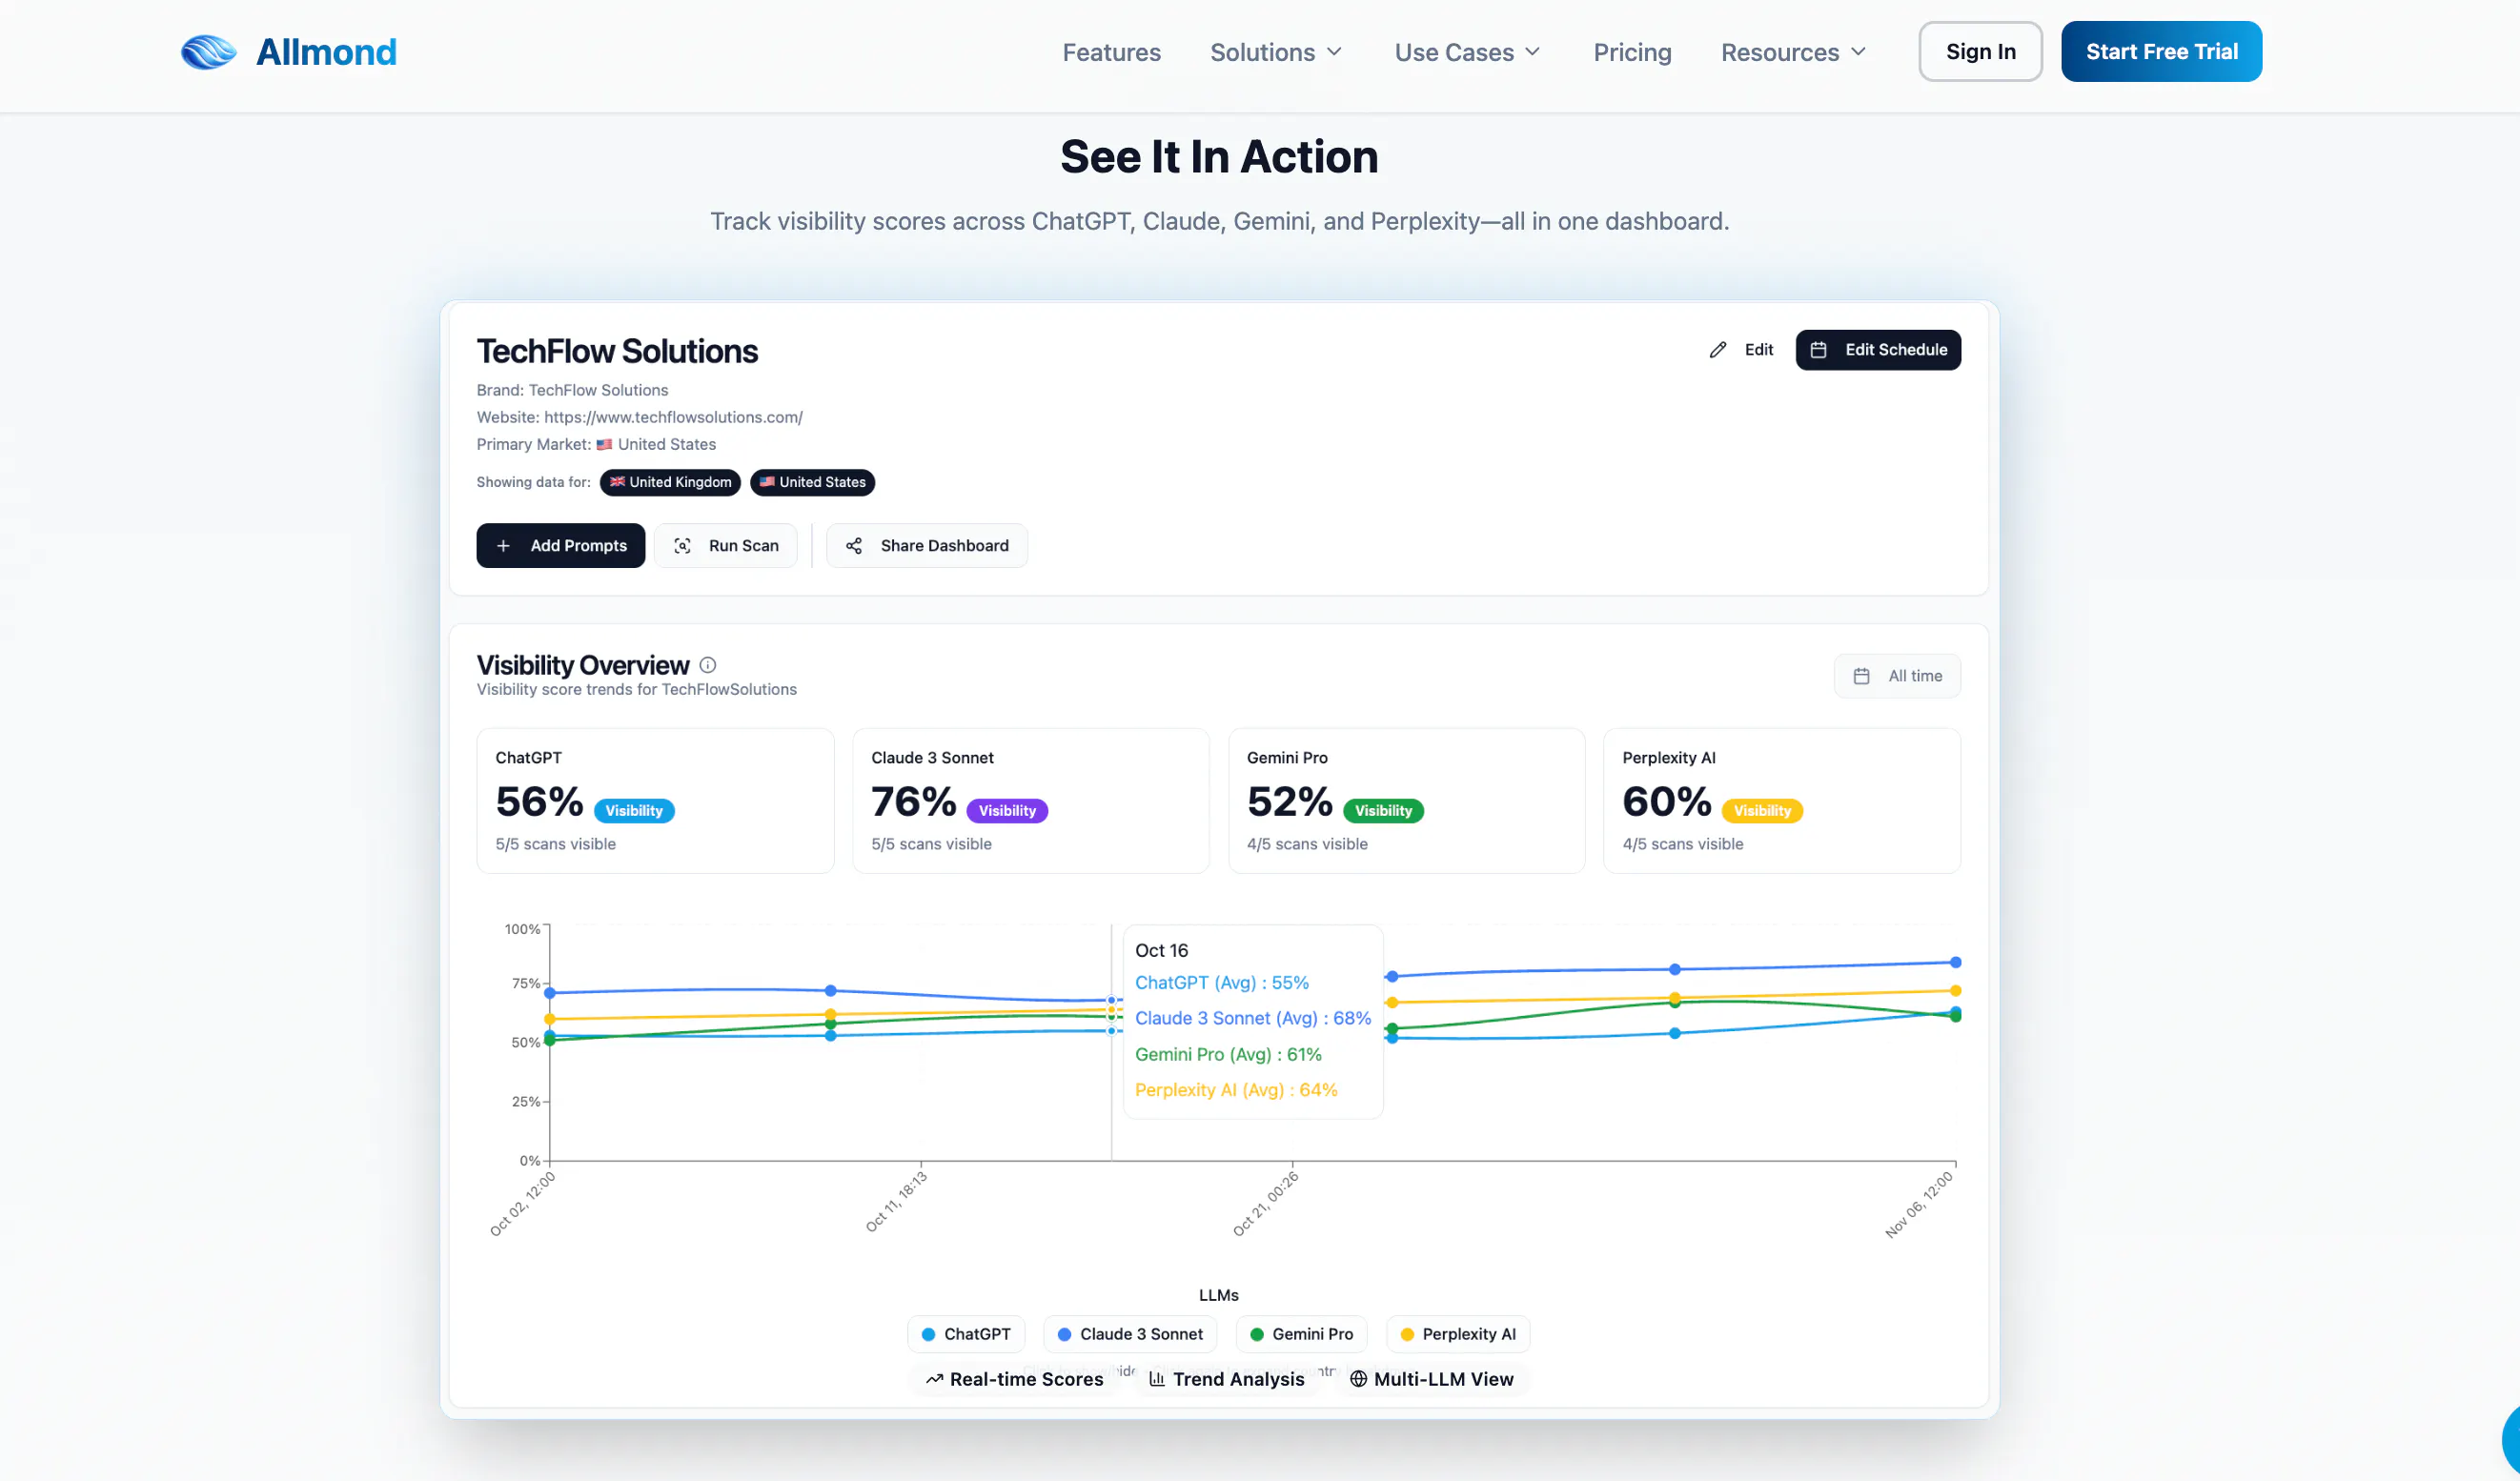Click Start Free Trial button
The image size is (2520, 1481).
coord(2161,51)
